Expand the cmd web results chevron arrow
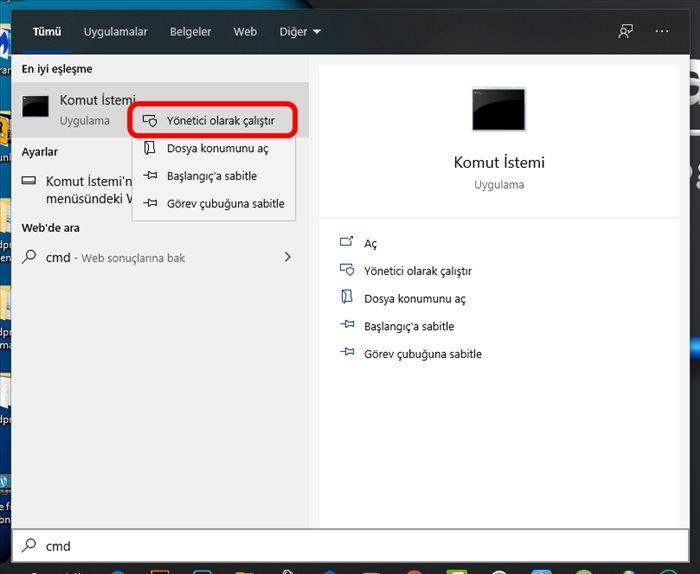The width and height of the screenshot is (700, 574). click(288, 257)
